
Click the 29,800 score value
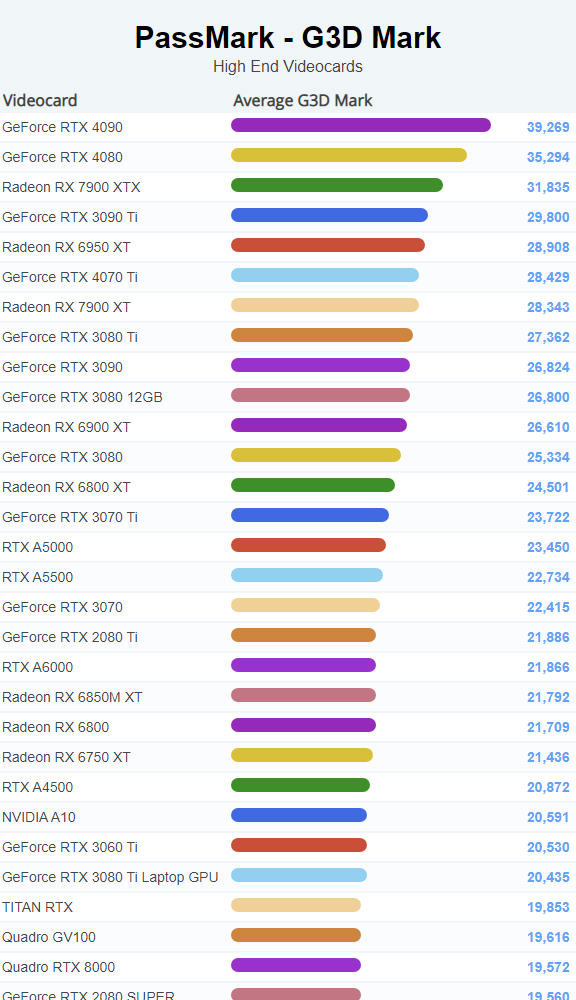pyautogui.click(x=548, y=217)
